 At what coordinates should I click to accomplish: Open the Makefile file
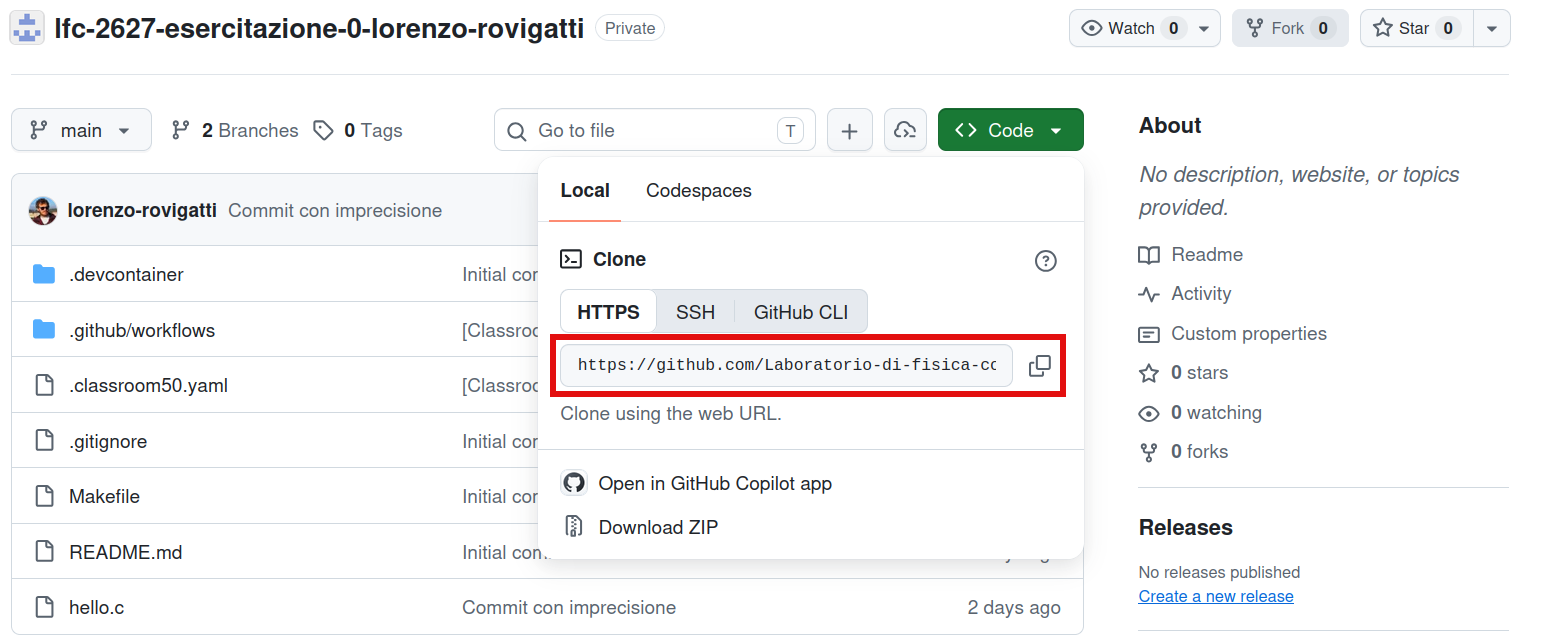coord(104,496)
